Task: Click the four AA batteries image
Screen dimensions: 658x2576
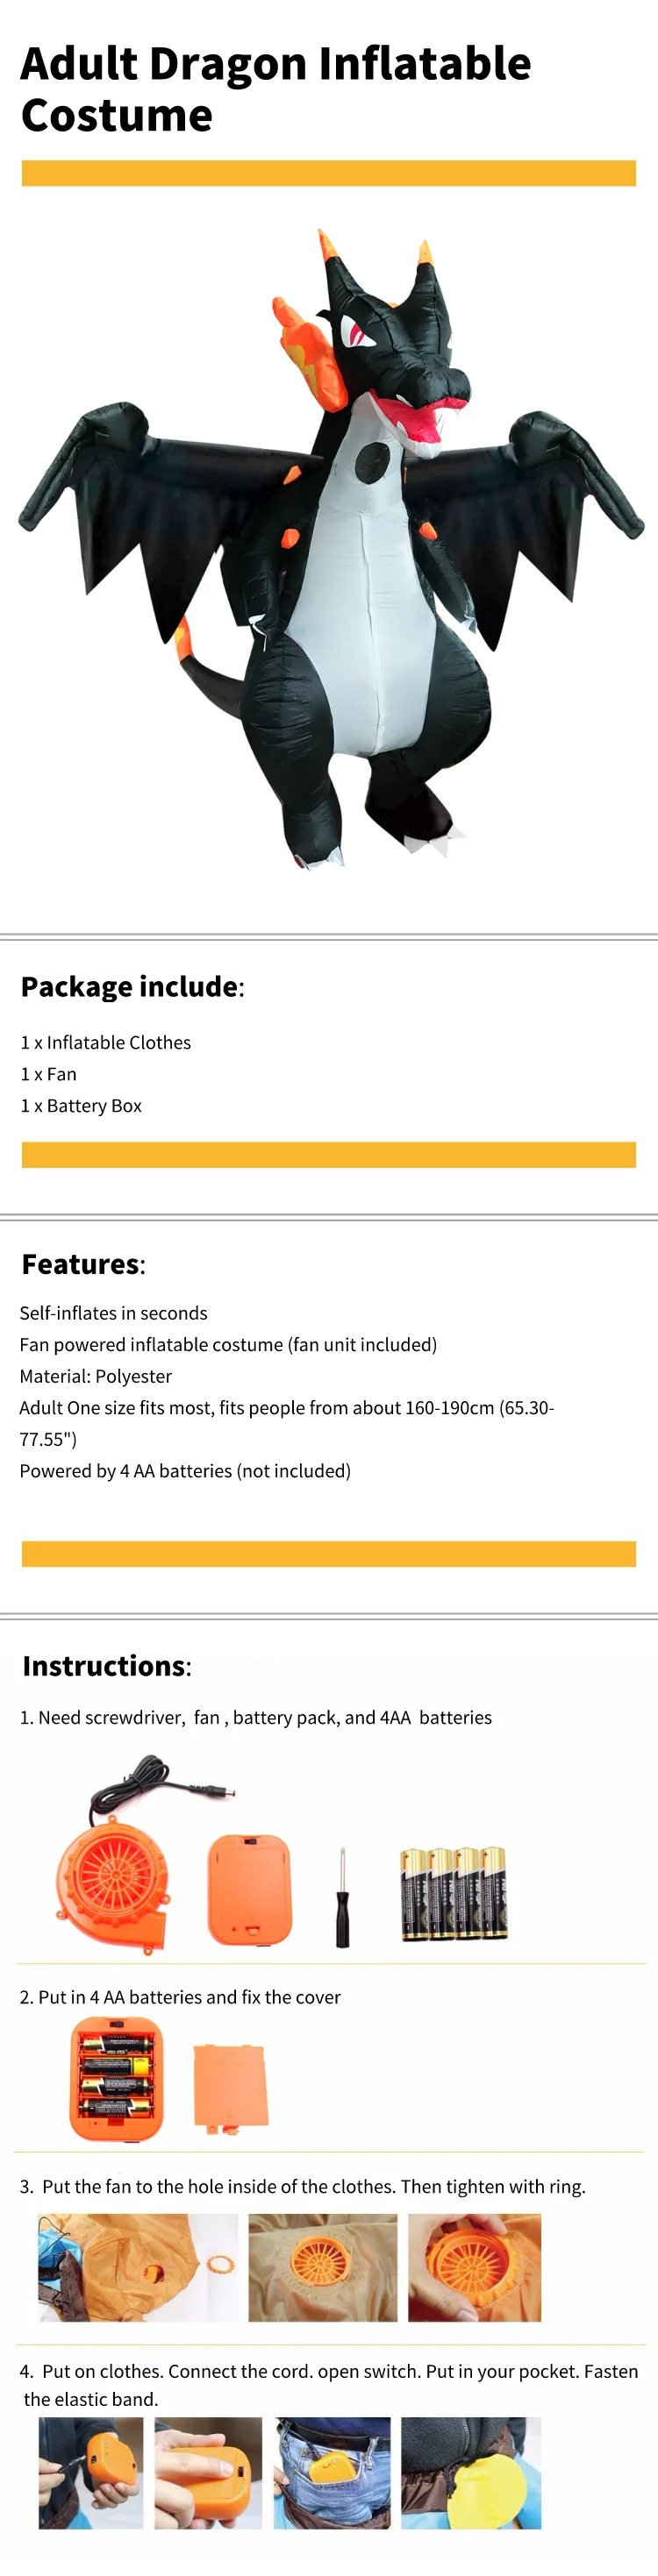Action: click(x=454, y=1893)
